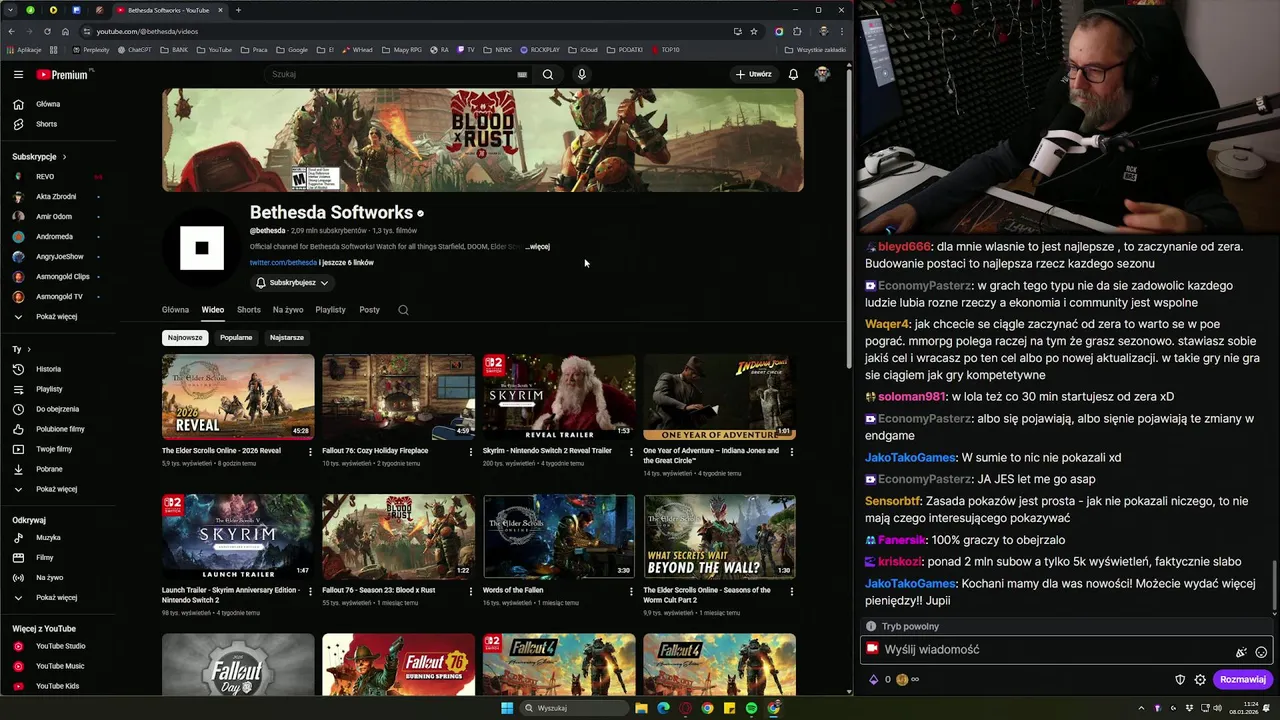The image size is (1280, 720).
Task: Open the Chrome tab search dropdown arrow
Action: 11,10
